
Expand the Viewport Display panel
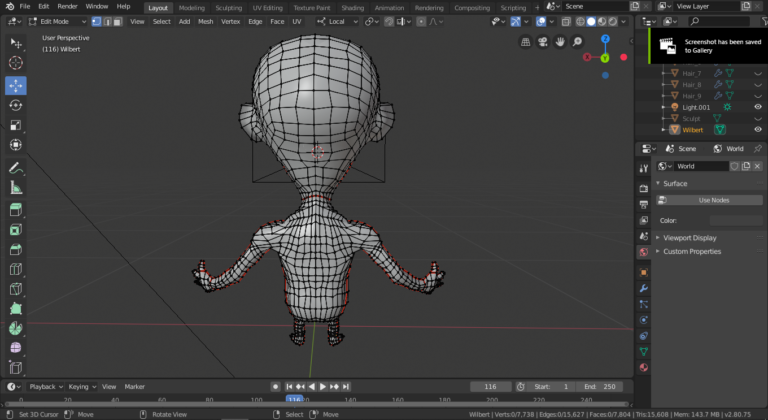tap(690, 238)
